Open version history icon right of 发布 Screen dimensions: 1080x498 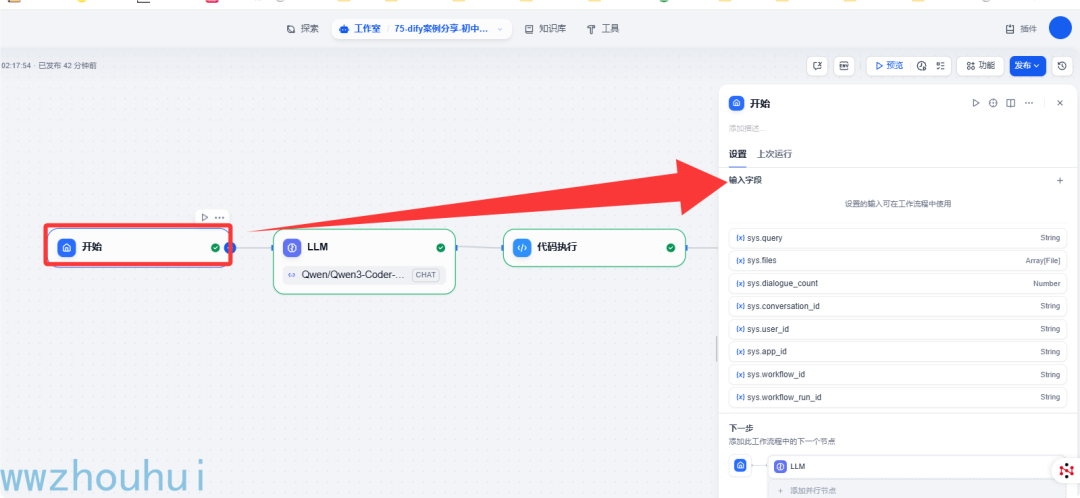[1061, 66]
